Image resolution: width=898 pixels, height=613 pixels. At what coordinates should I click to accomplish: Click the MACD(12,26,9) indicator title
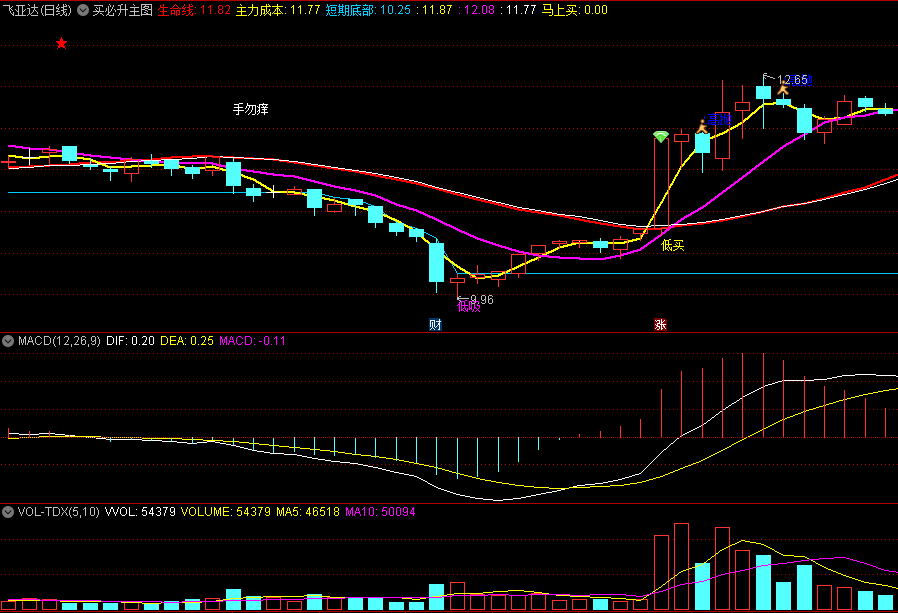click(x=59, y=341)
